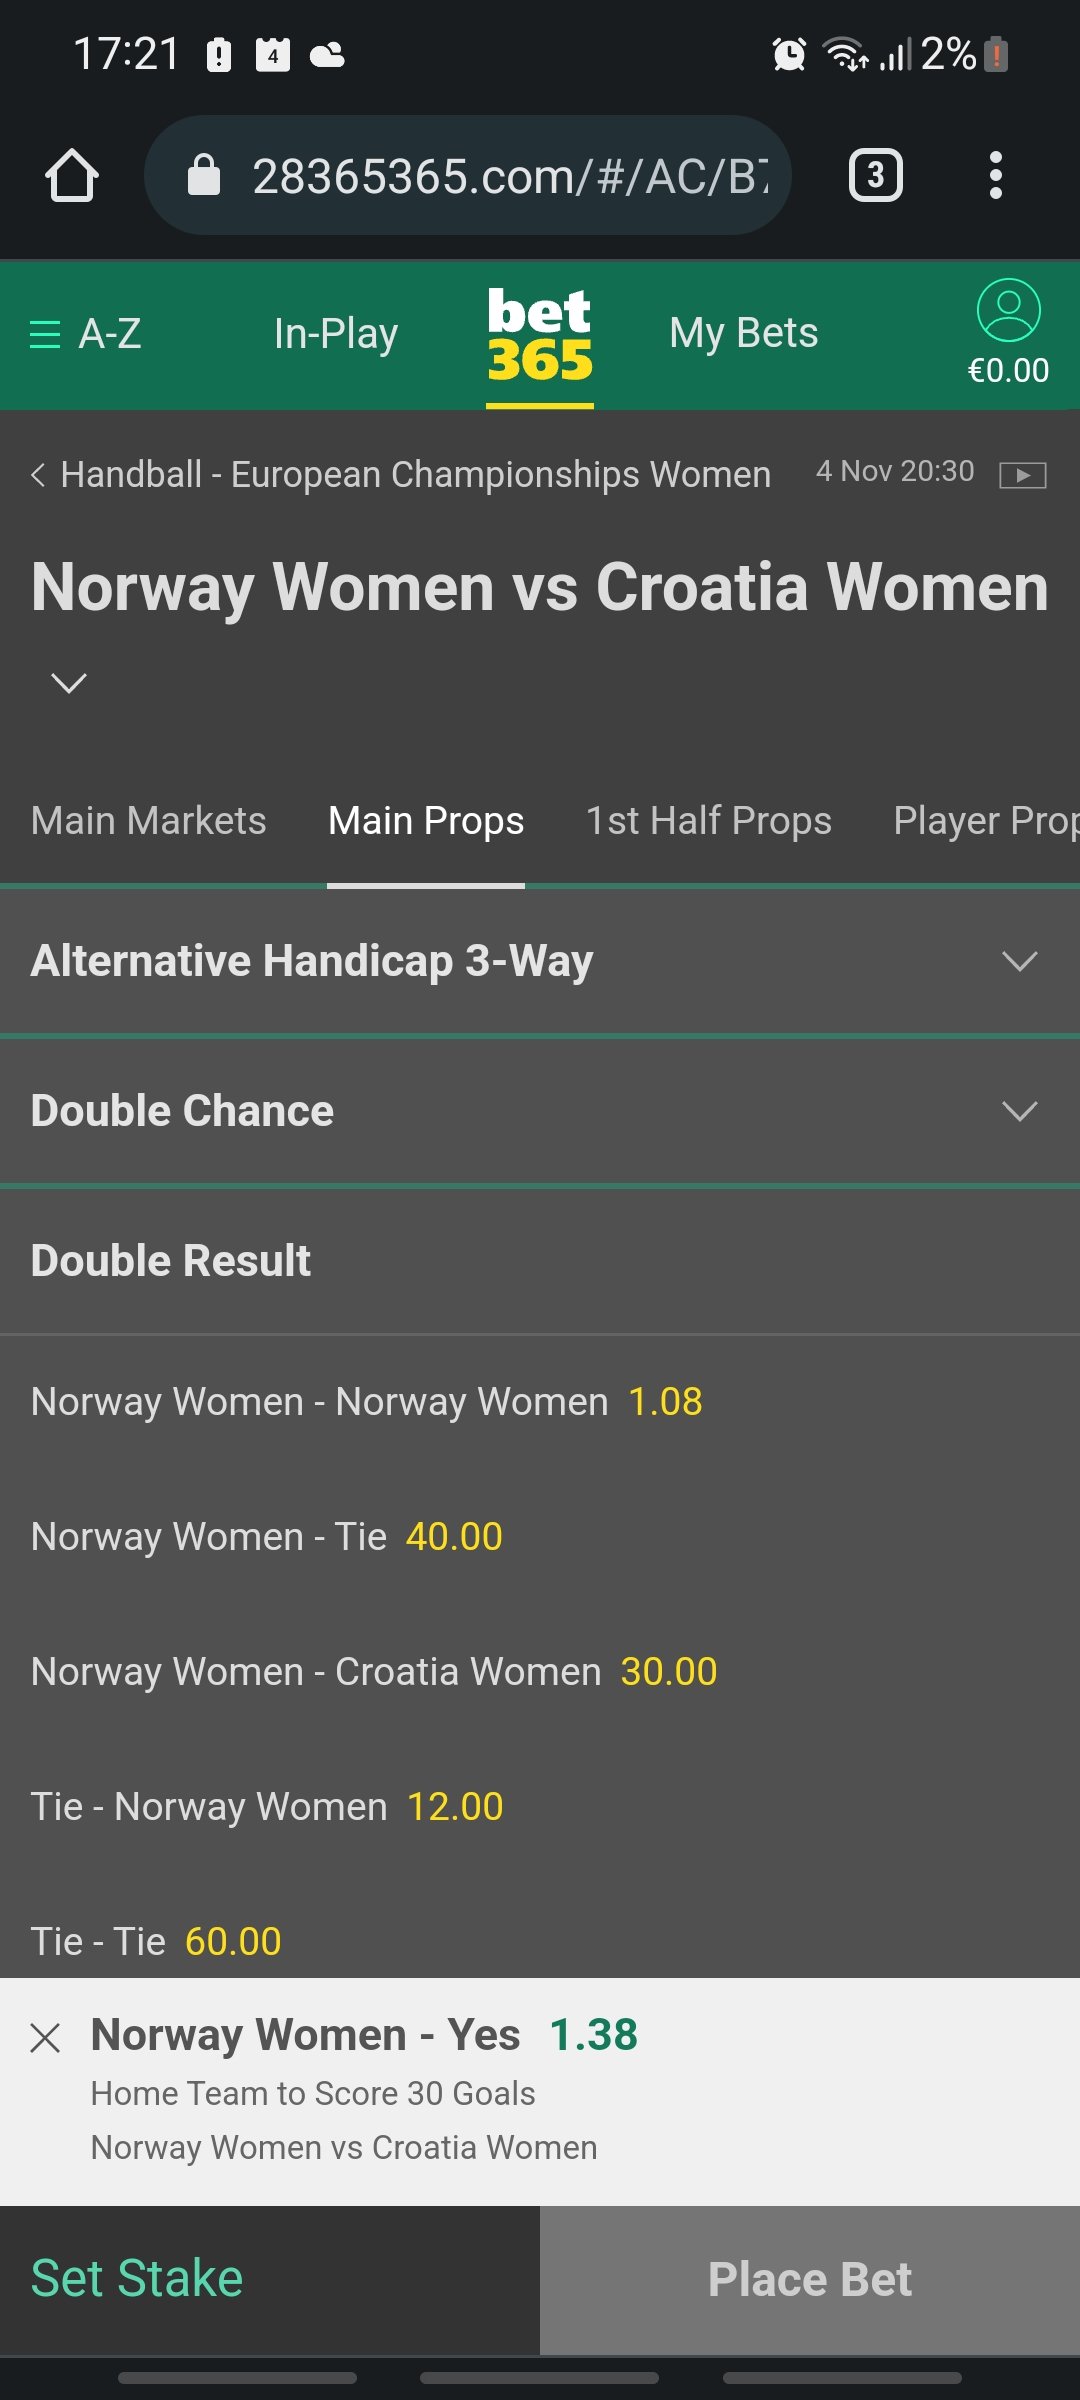This screenshot has height=2400, width=1080.
Task: Open the browser tab switcher showing 3
Action: 876,176
